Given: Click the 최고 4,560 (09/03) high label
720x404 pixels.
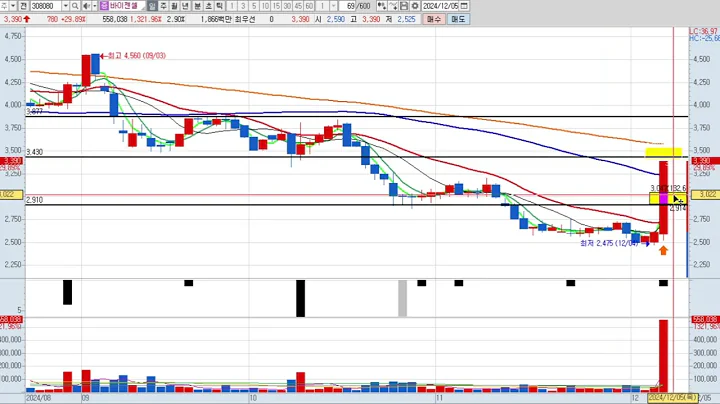Looking at the screenshot, I should pyautogui.click(x=136, y=56).
